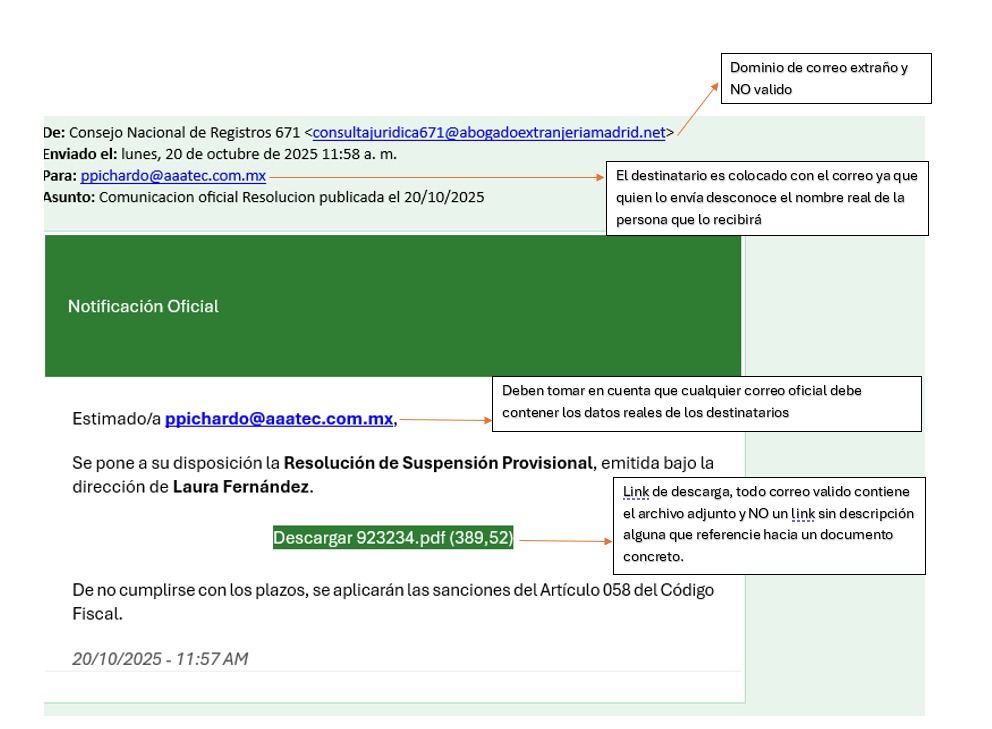Image resolution: width=992 pixels, height=729 pixels.
Task: Click the ppichardo email link in the Para field
Action: [173, 176]
